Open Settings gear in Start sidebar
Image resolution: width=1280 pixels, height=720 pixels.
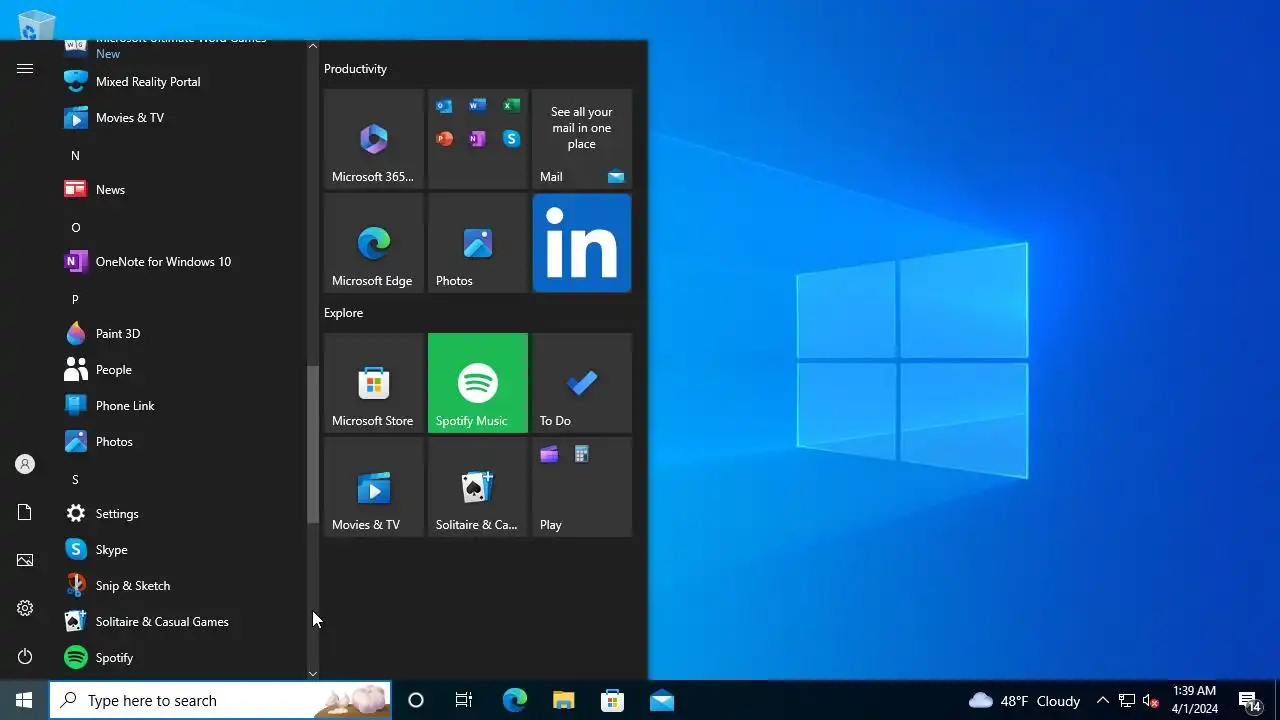point(25,608)
